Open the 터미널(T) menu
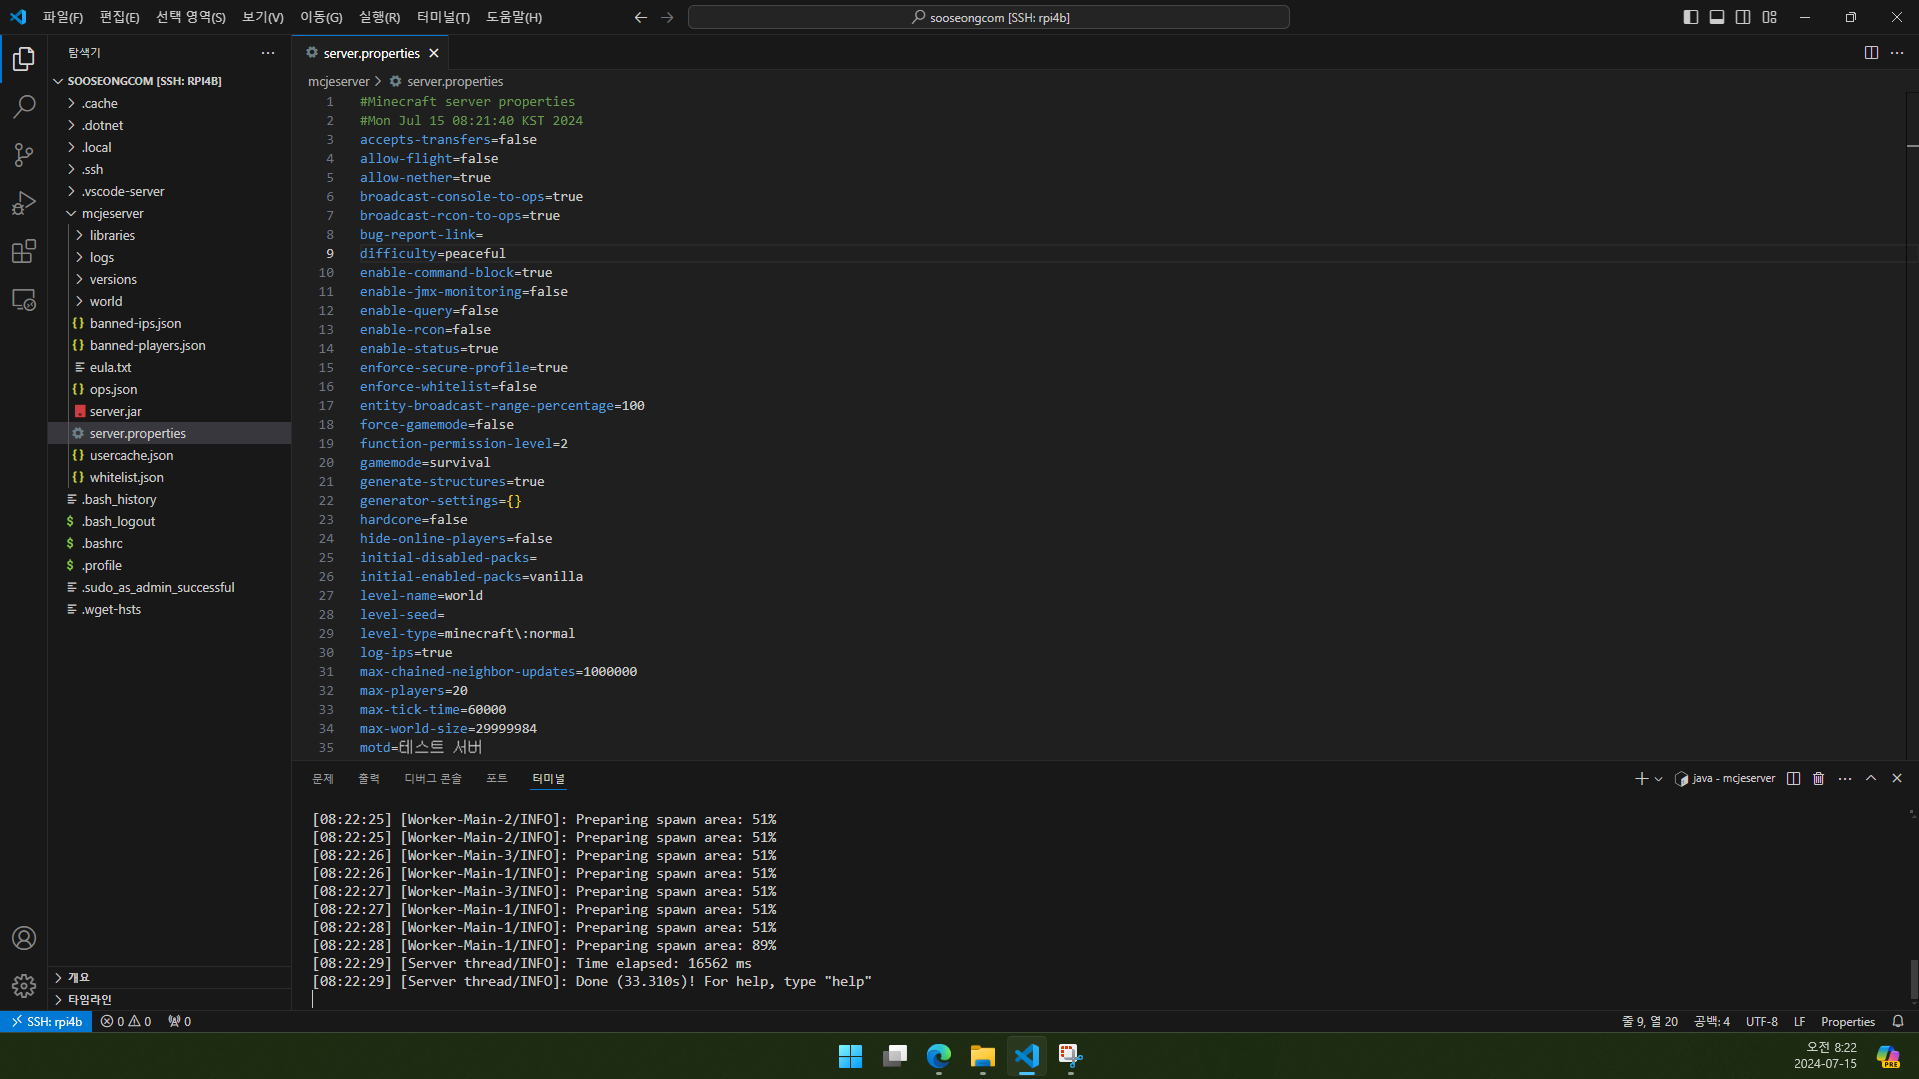This screenshot has width=1919, height=1079. click(x=443, y=17)
